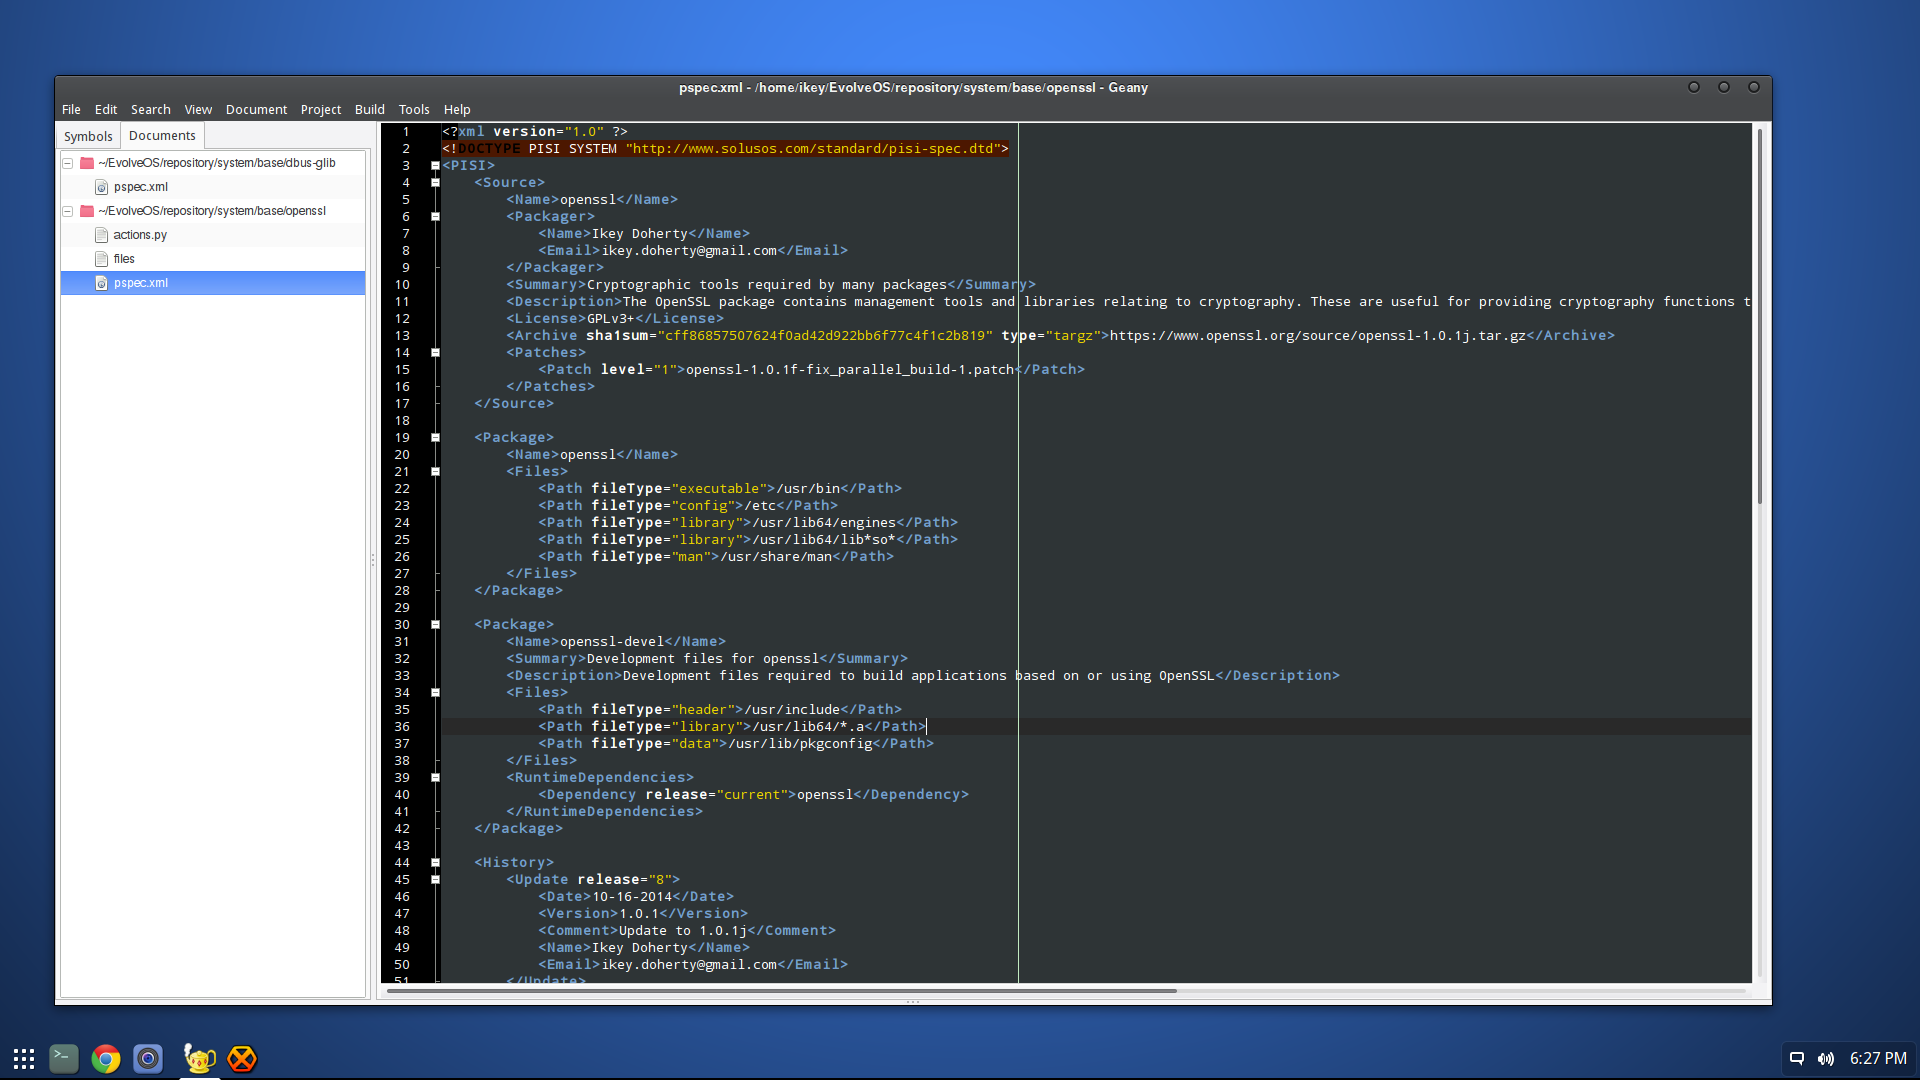Click '/usr/lib64/engines' path on line 24
The image size is (1920, 1080).
[x=824, y=523]
